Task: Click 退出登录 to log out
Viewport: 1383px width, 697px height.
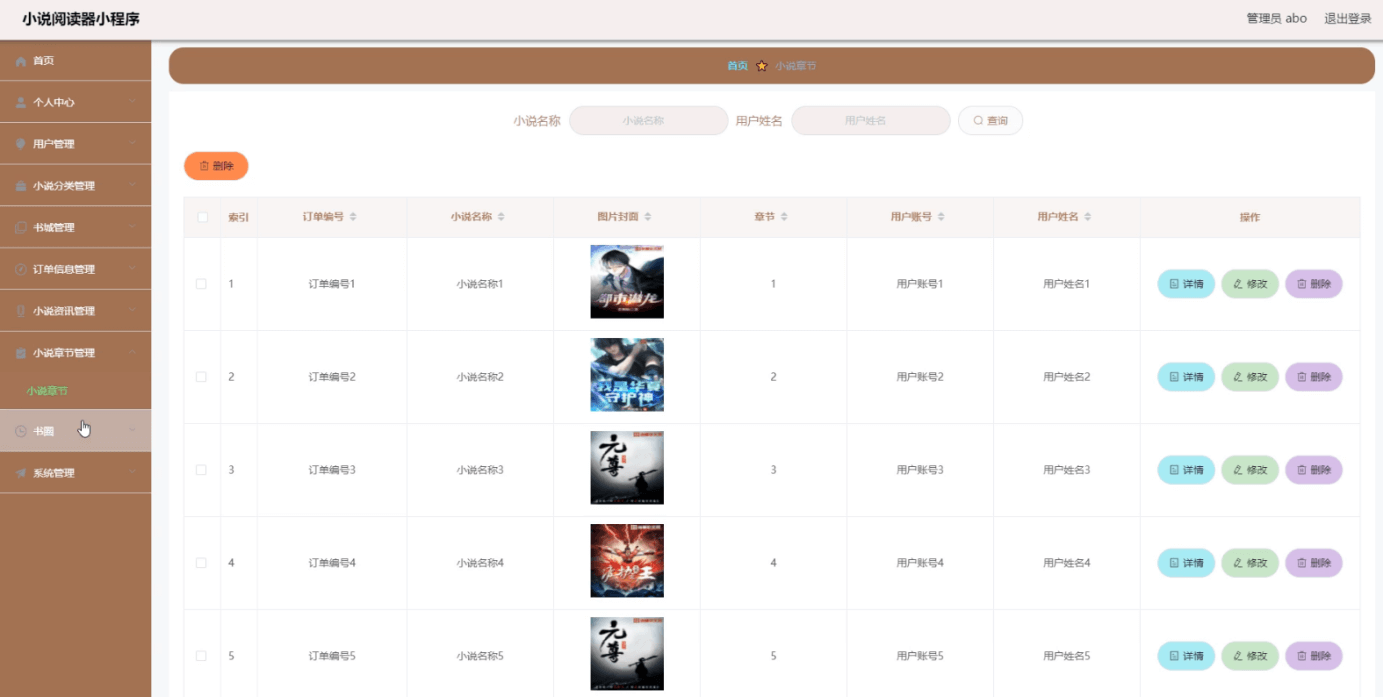Action: click(x=1347, y=18)
